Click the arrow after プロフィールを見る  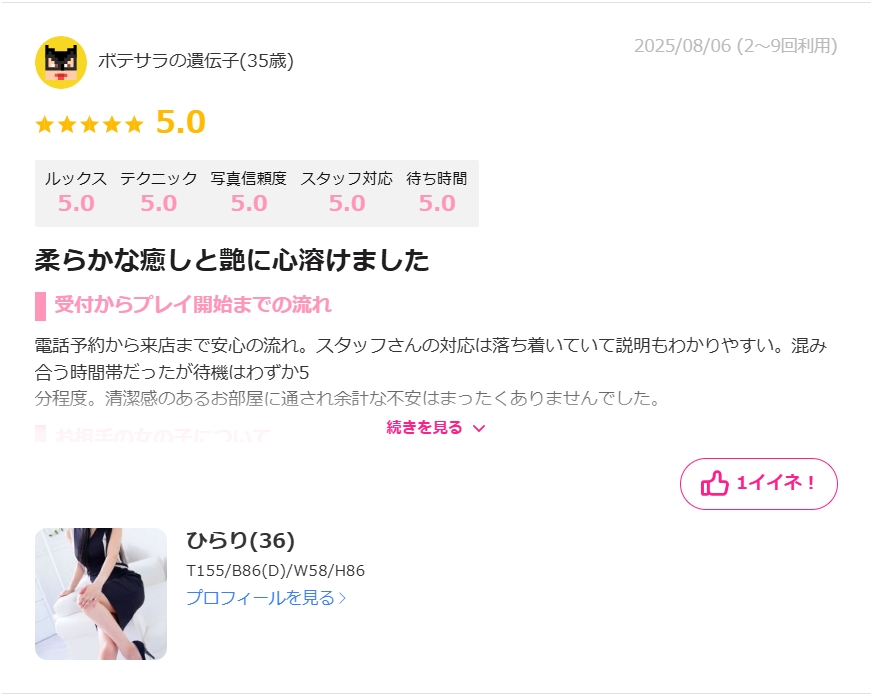[x=343, y=598]
